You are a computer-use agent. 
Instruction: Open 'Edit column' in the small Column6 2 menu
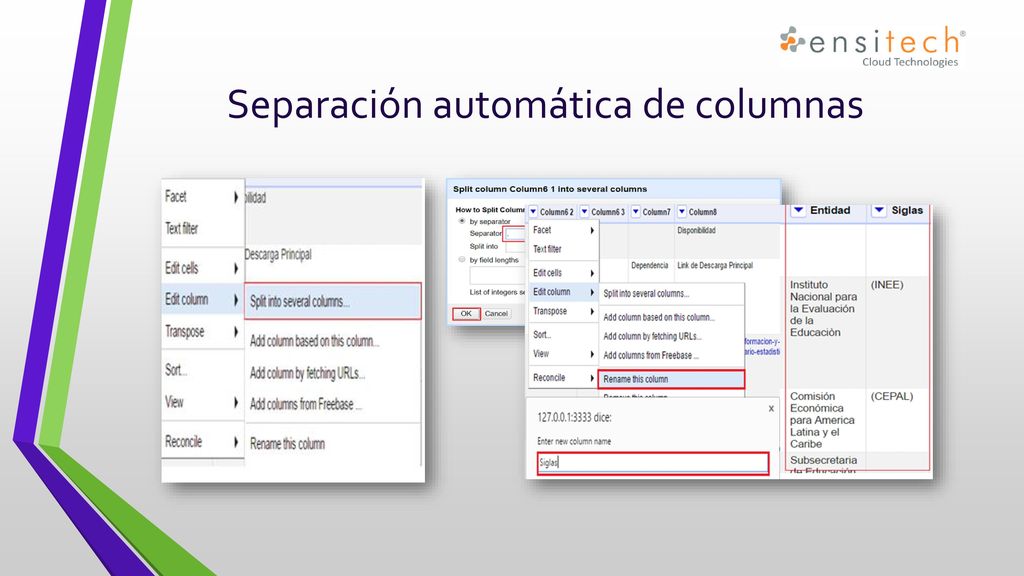(x=564, y=292)
